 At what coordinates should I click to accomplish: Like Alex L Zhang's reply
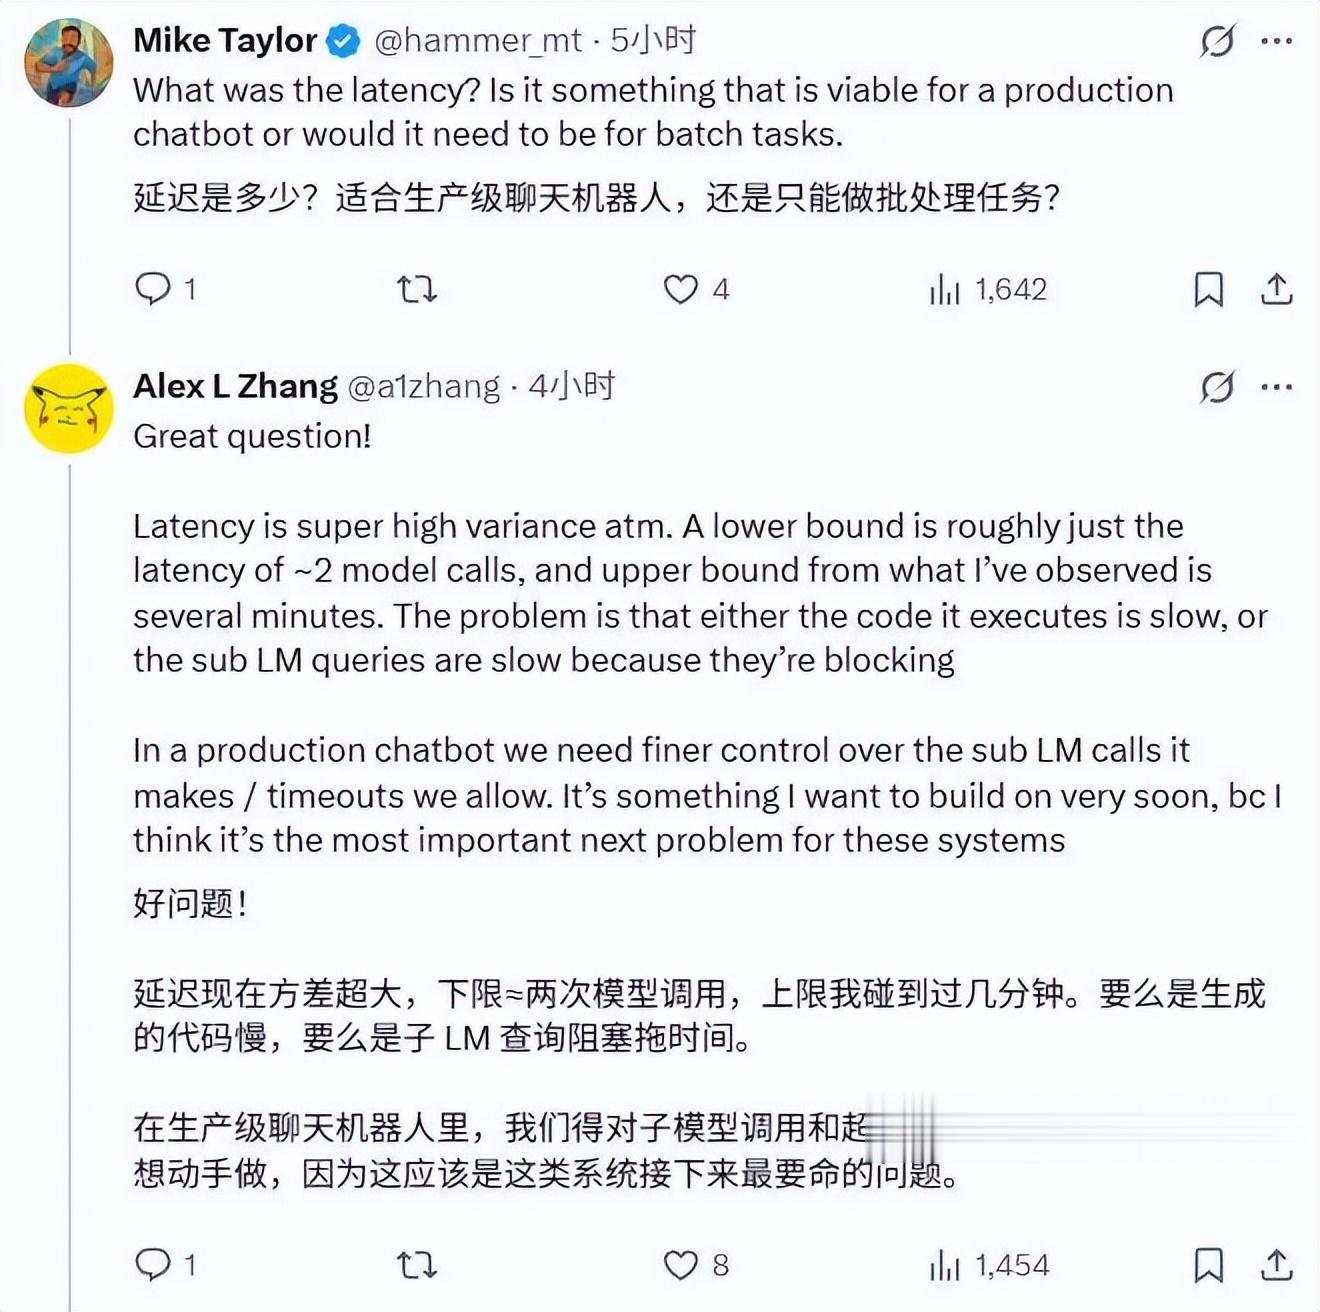(681, 1265)
